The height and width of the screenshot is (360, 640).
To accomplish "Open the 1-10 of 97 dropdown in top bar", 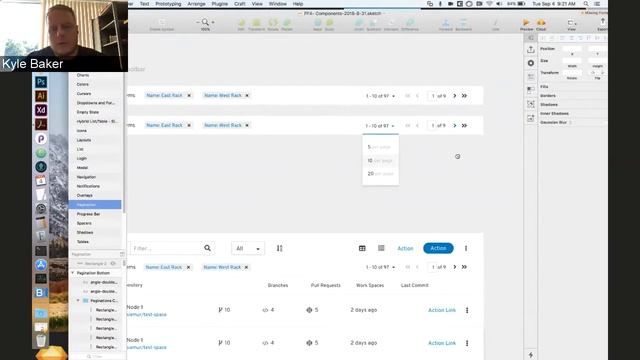I will (380, 96).
